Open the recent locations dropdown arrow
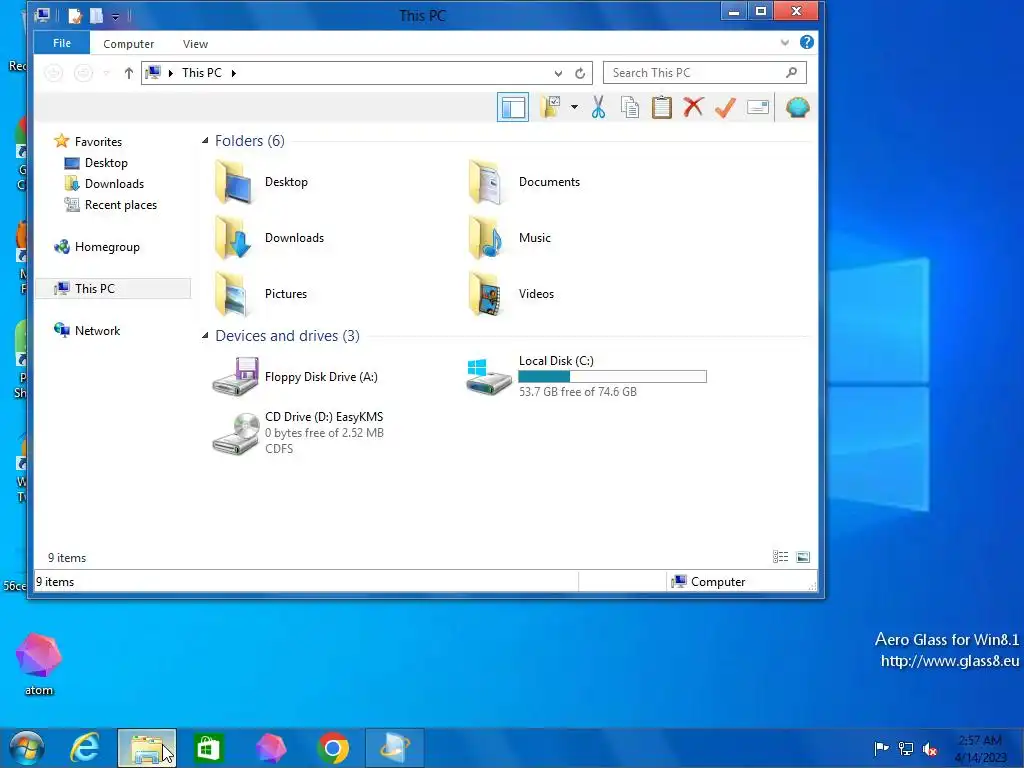The image size is (1024, 768). (x=106, y=73)
